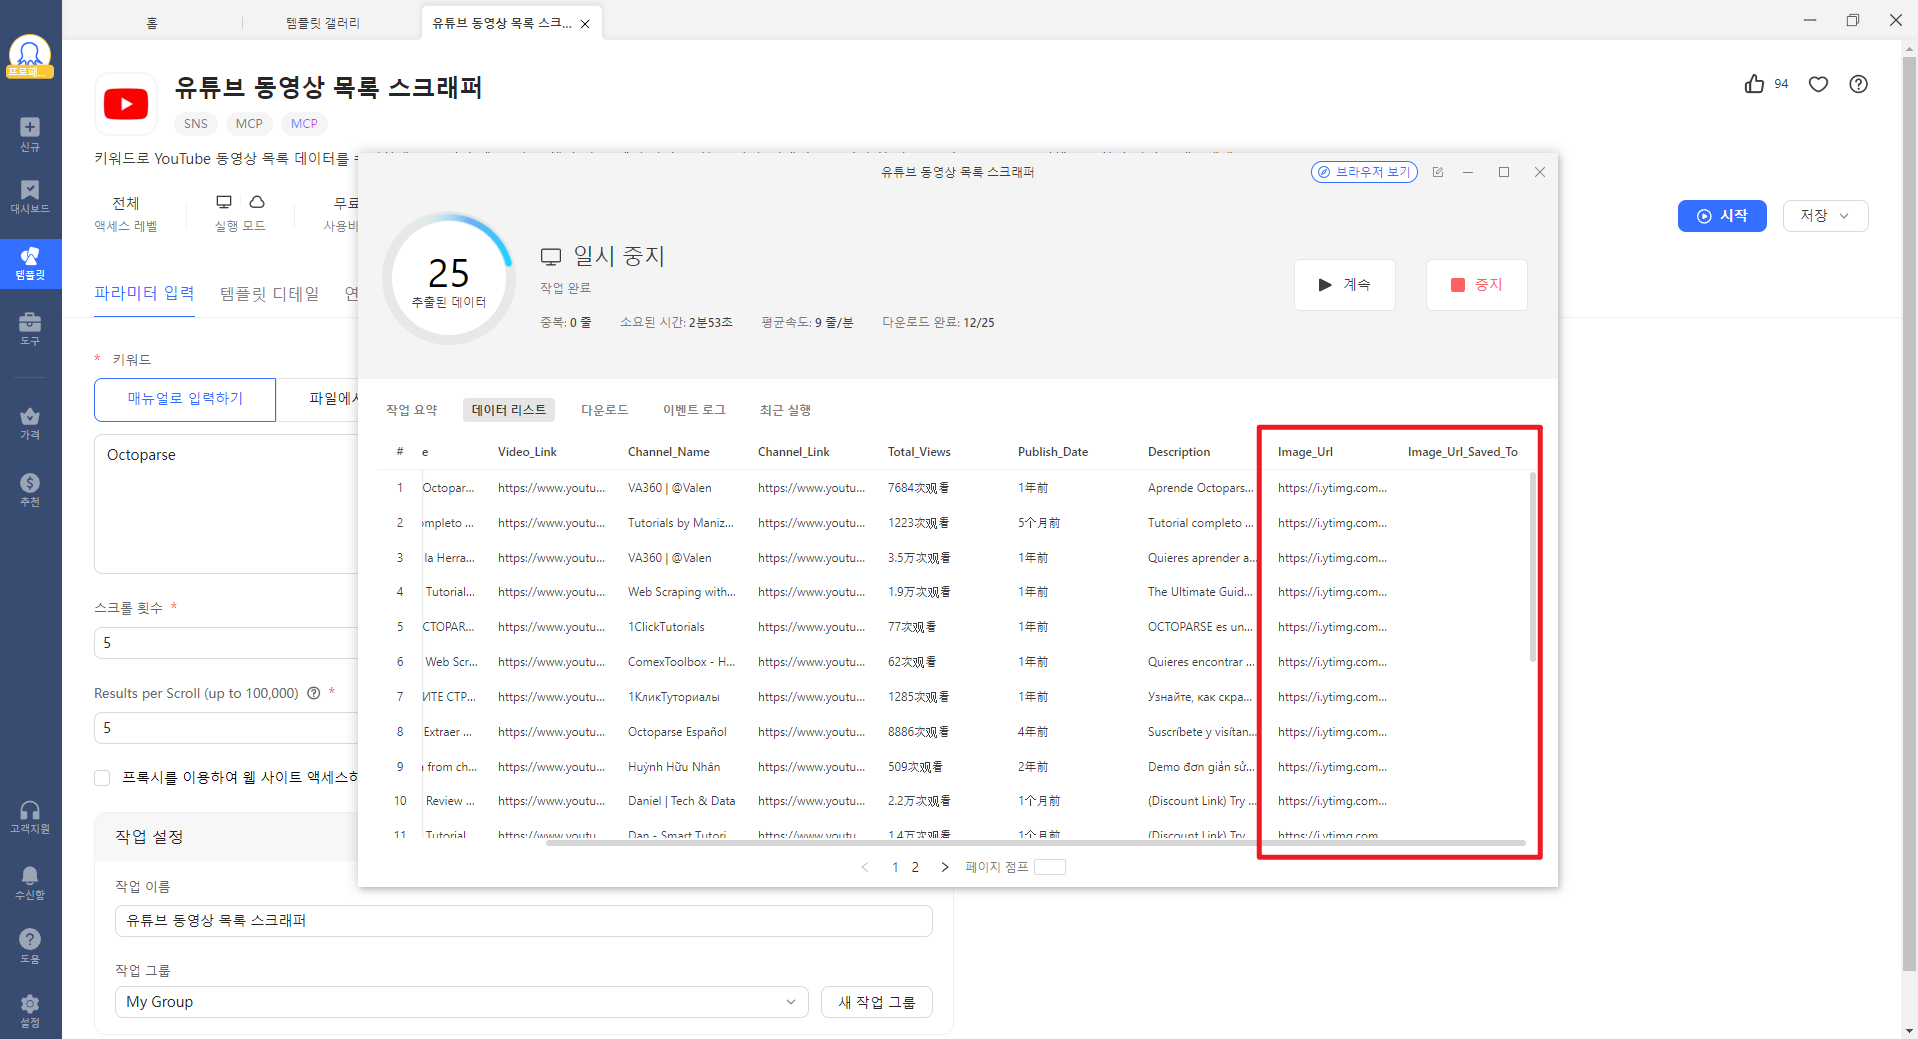Click the 시작 start button
This screenshot has height=1039, width=1918.
[x=1722, y=216]
